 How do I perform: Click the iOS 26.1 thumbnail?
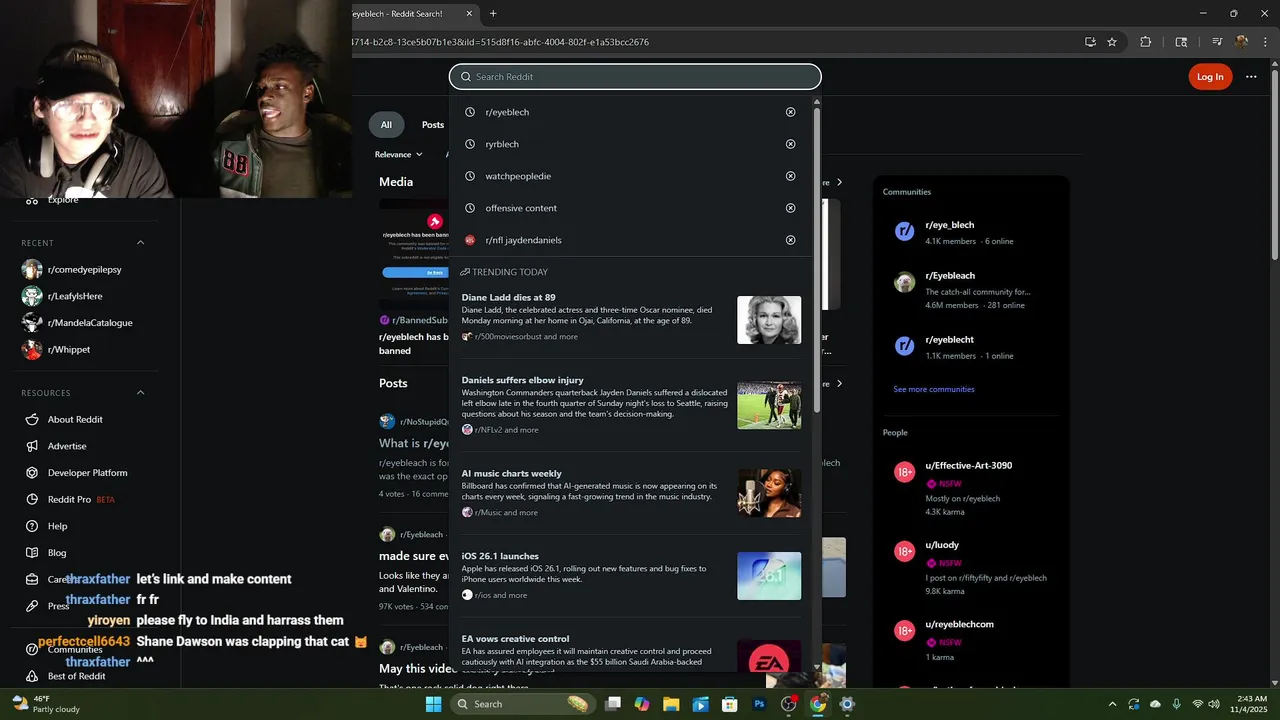(x=769, y=576)
